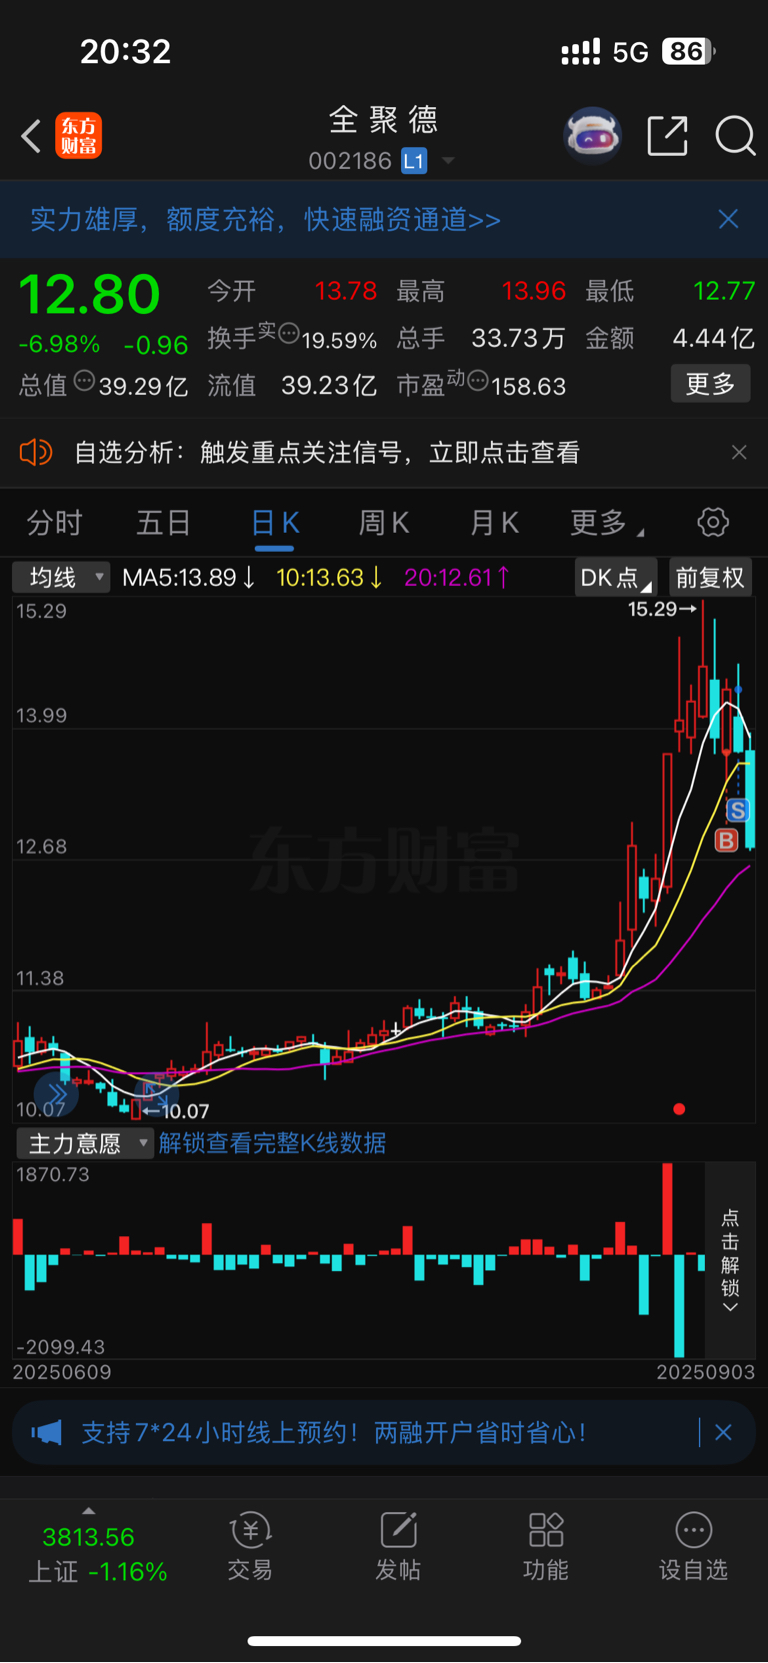
Task: Open 发帖 post icon
Action: coord(398,1546)
